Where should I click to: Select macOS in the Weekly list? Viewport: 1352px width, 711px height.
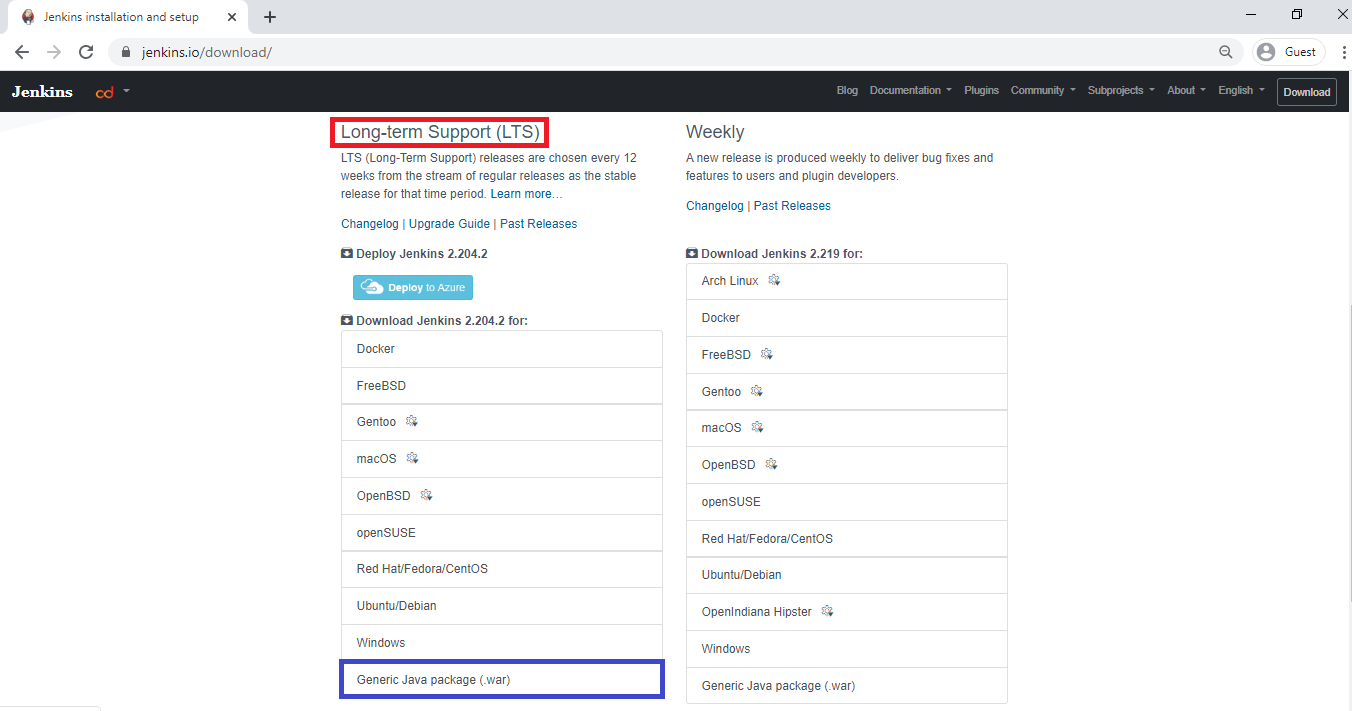[x=847, y=428]
